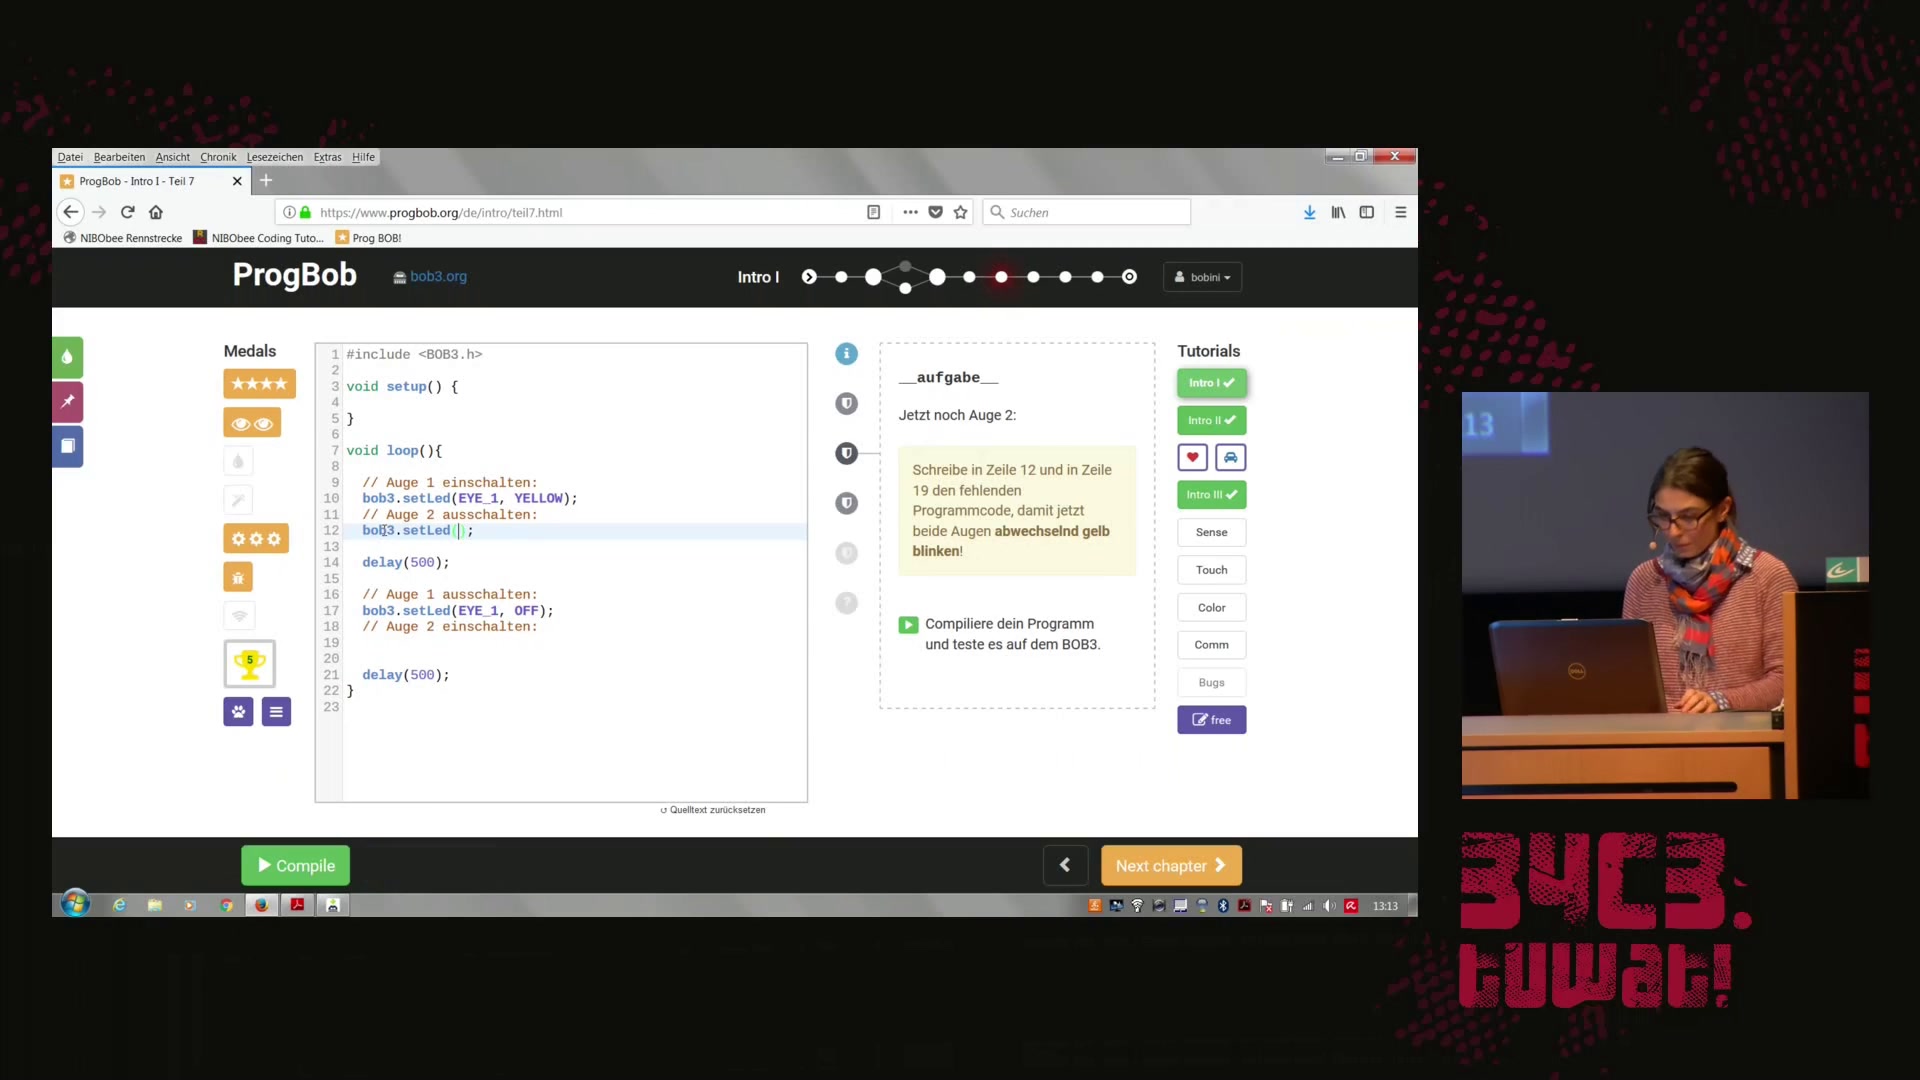The image size is (1920, 1080).
Task: Open the blue info step icon
Action: 846,354
